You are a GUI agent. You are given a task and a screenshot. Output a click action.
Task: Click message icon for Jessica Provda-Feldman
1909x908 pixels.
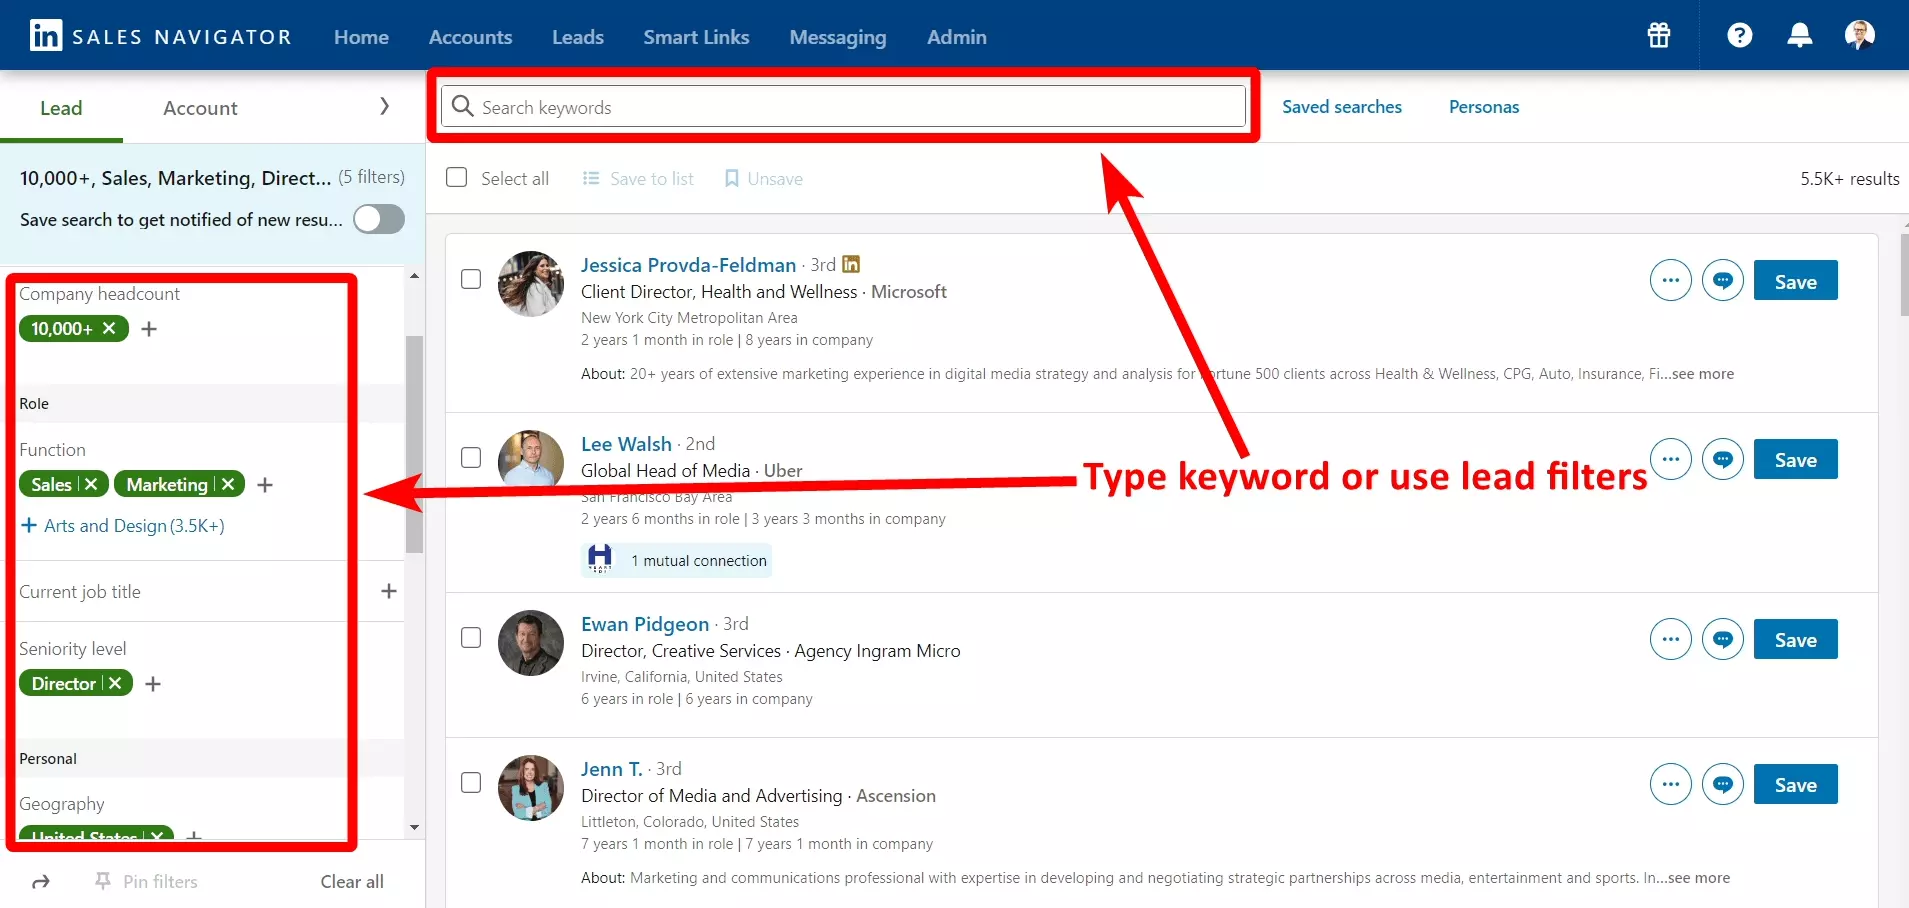click(1722, 281)
